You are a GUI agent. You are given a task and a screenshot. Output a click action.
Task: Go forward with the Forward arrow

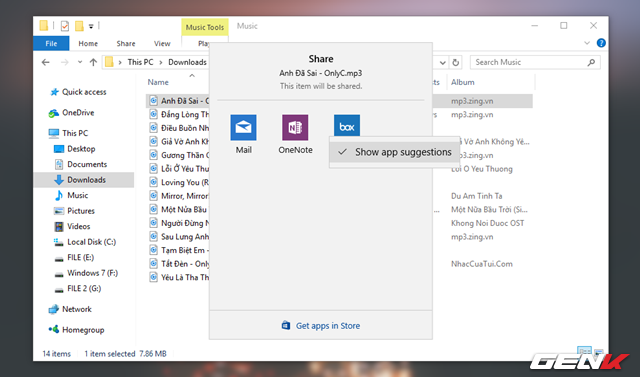tap(64, 62)
